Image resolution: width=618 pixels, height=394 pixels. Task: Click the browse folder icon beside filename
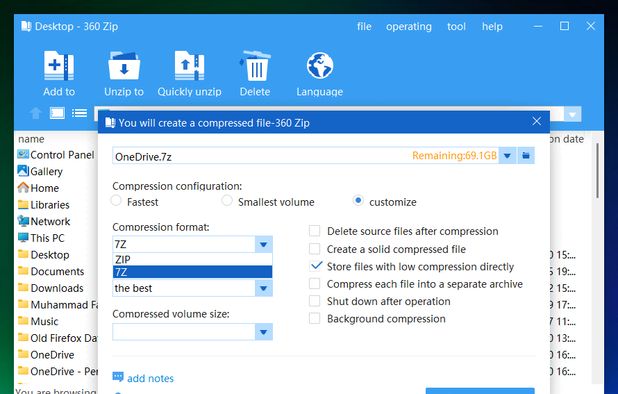(x=525, y=156)
